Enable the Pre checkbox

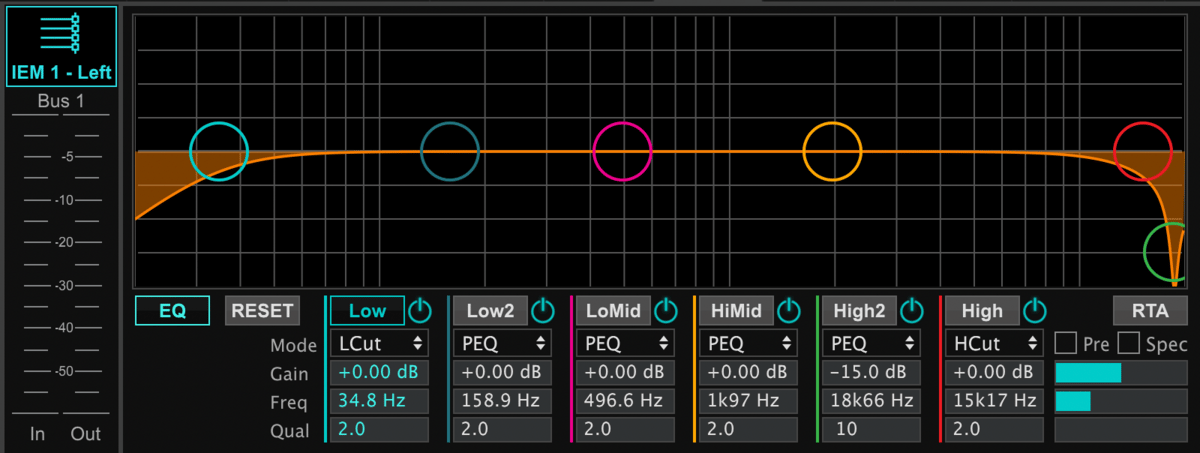[1066, 344]
